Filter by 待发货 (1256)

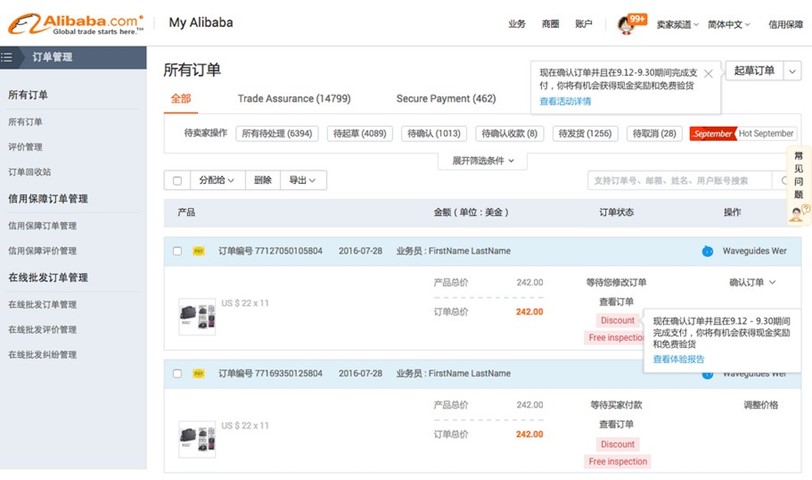click(x=585, y=134)
